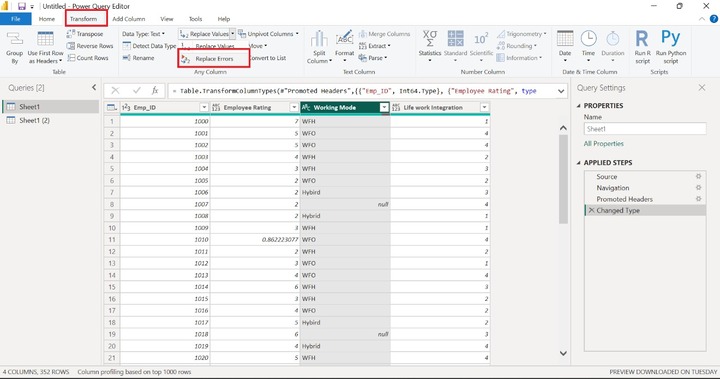The image size is (720, 379).
Task: Select the Sheet1 query
Action: (x=51, y=107)
